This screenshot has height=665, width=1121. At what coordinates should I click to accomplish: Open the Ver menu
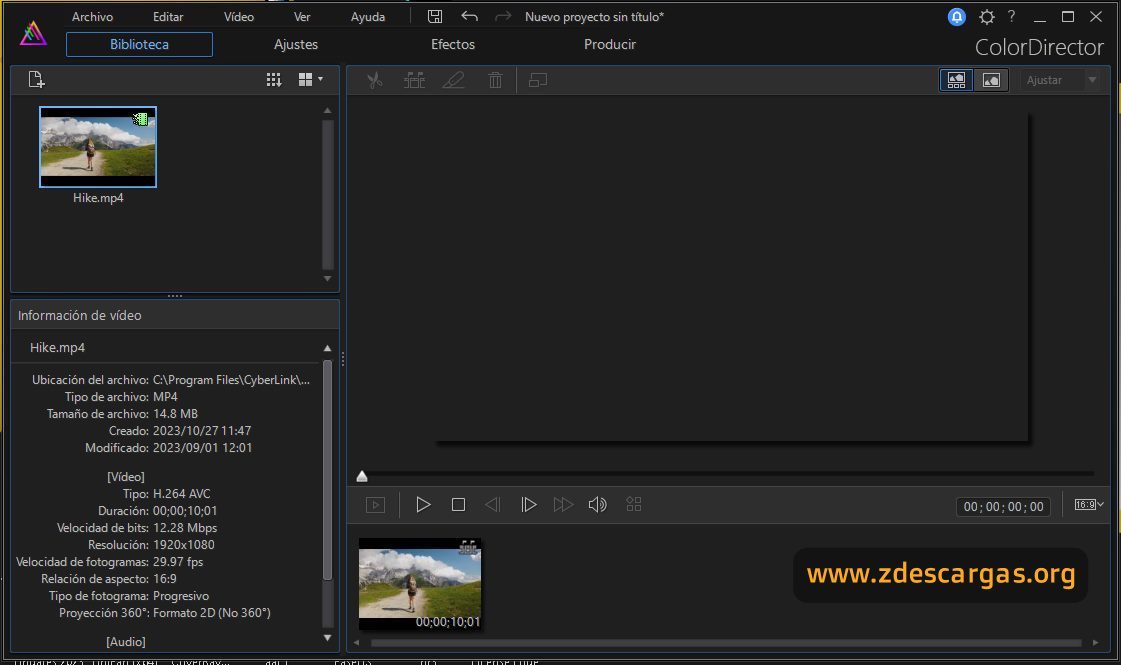pyautogui.click(x=302, y=16)
